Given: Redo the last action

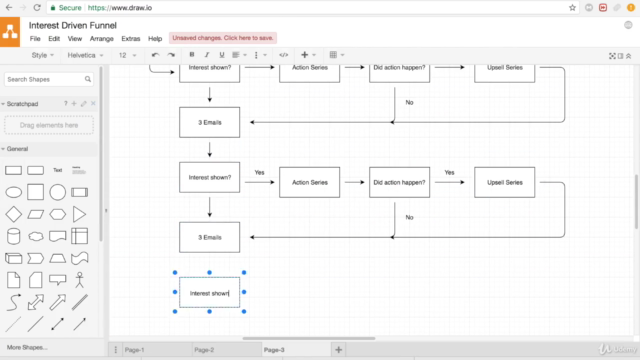Looking at the screenshot, I should [x=171, y=55].
